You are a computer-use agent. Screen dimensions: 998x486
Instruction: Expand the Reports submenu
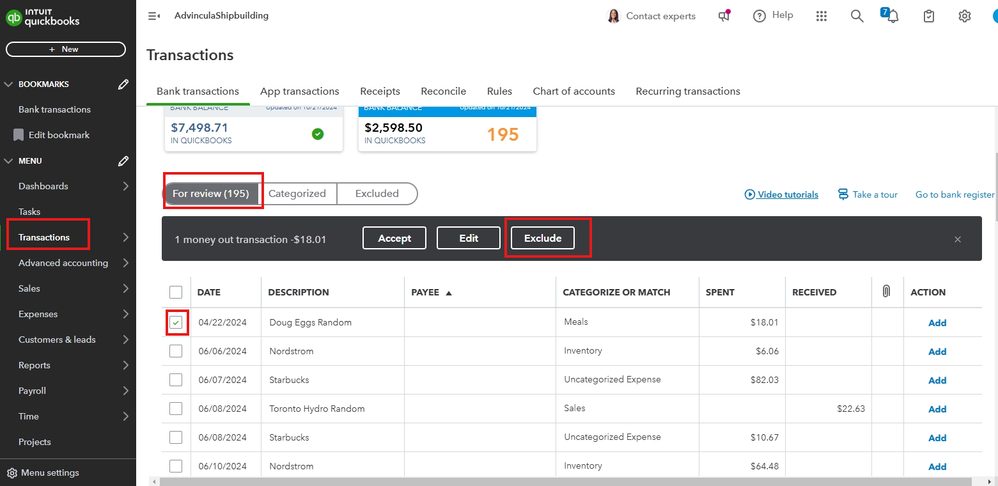125,365
